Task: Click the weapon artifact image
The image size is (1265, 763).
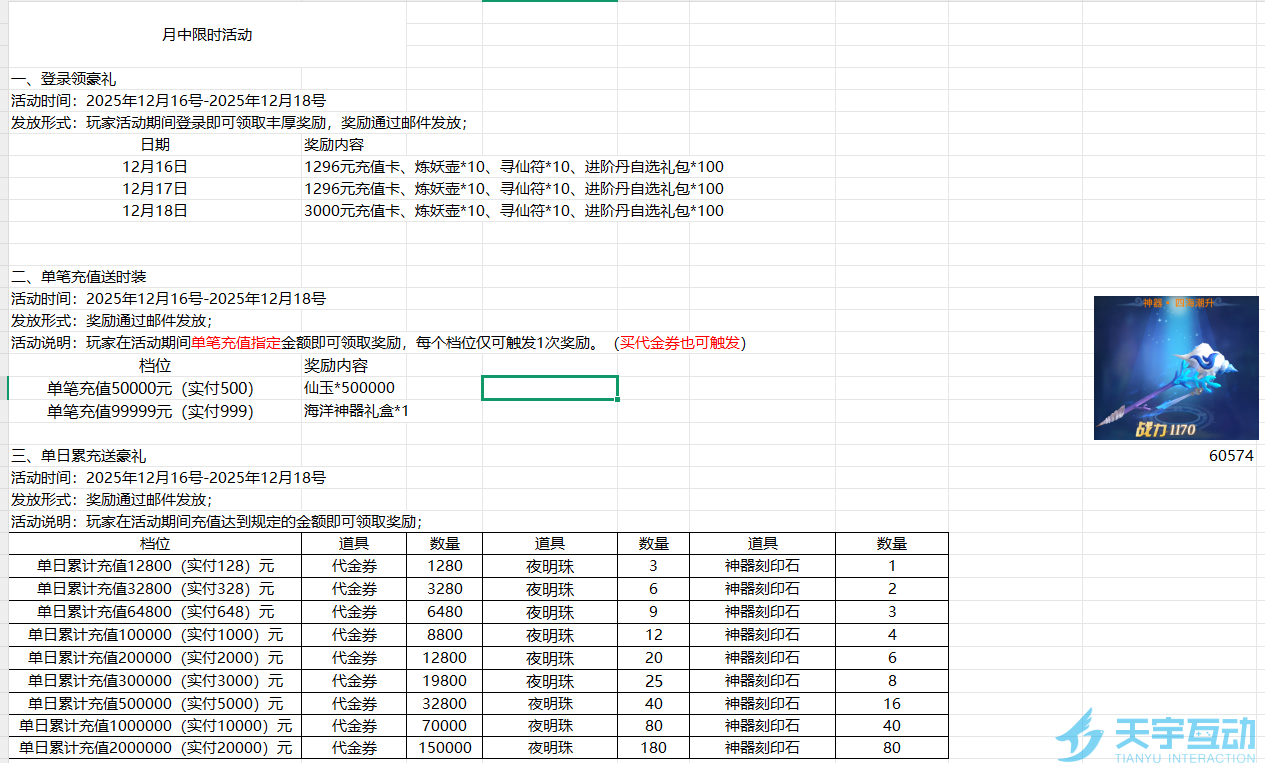Action: coord(1175,367)
